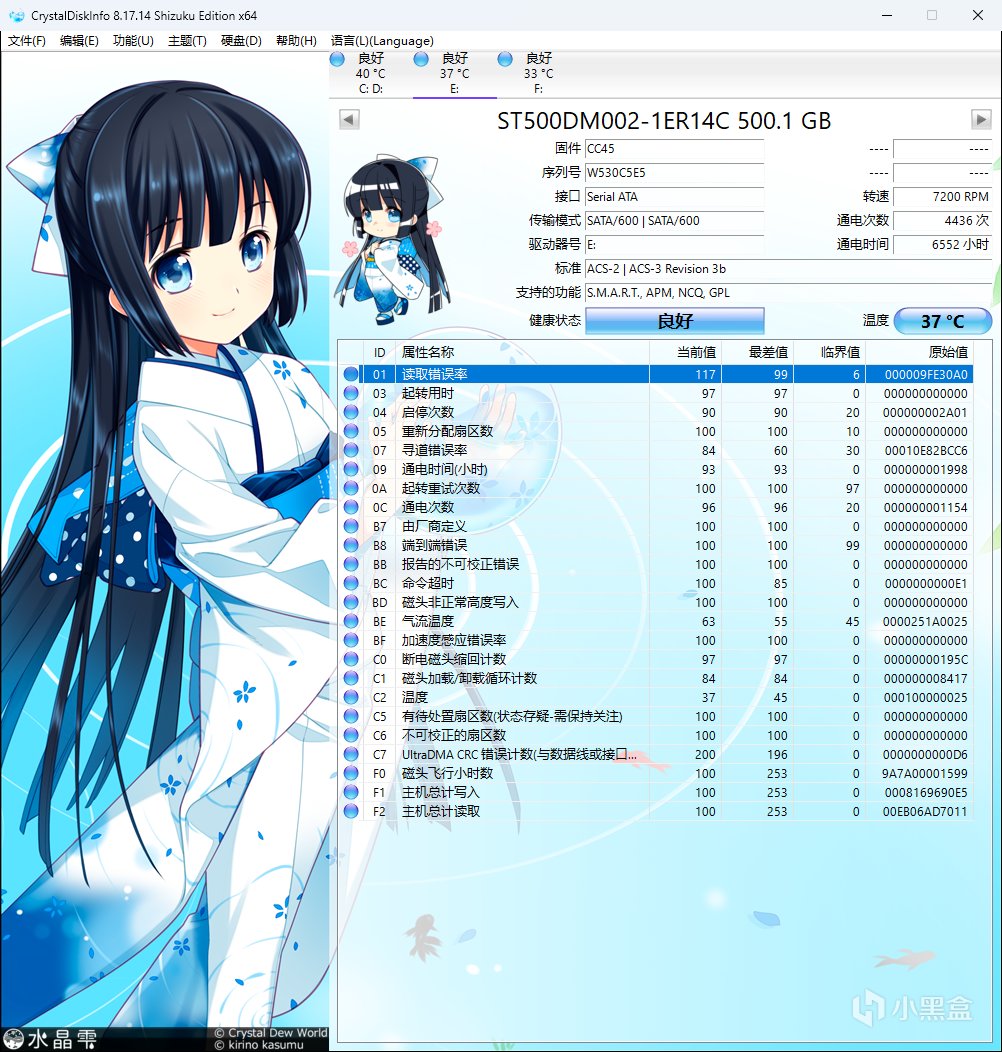Open the 功能(U) menu

[134, 41]
